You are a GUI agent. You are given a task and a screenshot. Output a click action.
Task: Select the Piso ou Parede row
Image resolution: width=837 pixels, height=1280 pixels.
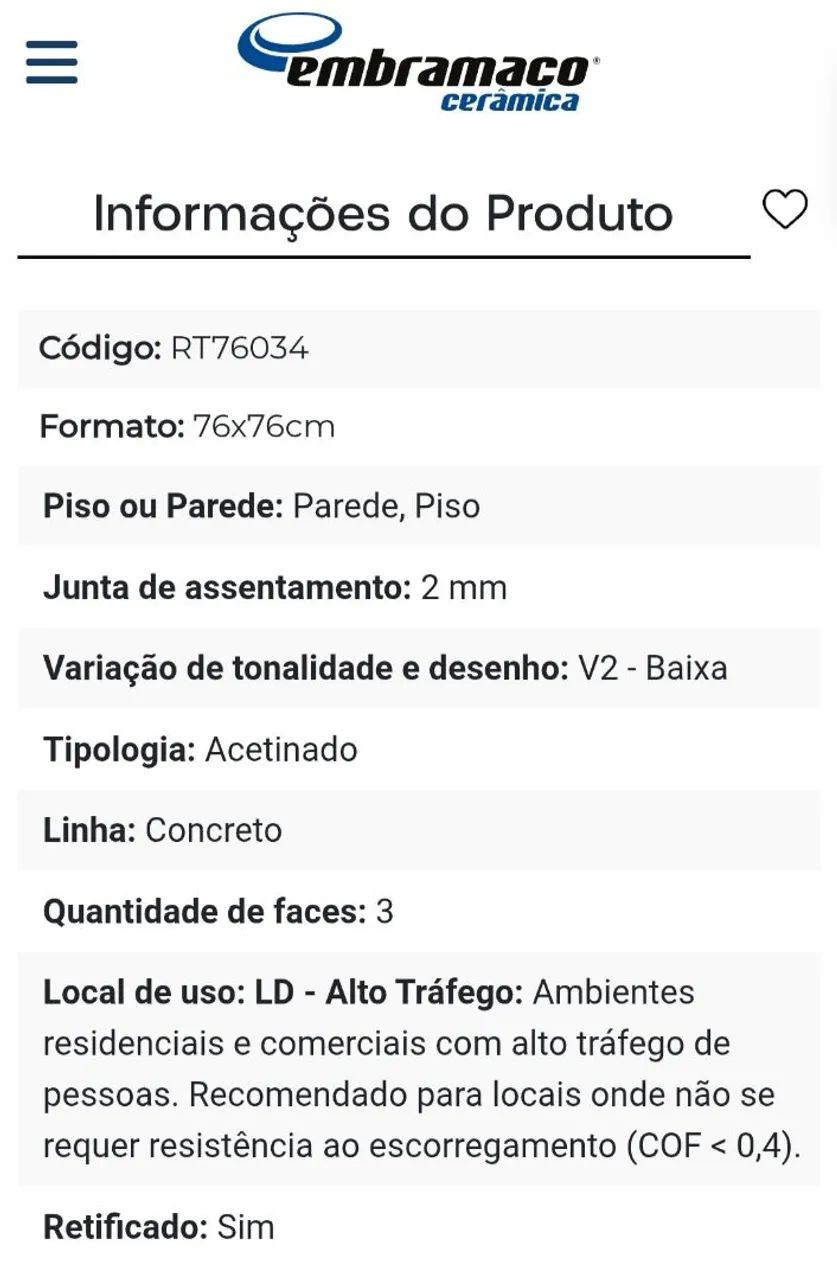tap(418, 506)
